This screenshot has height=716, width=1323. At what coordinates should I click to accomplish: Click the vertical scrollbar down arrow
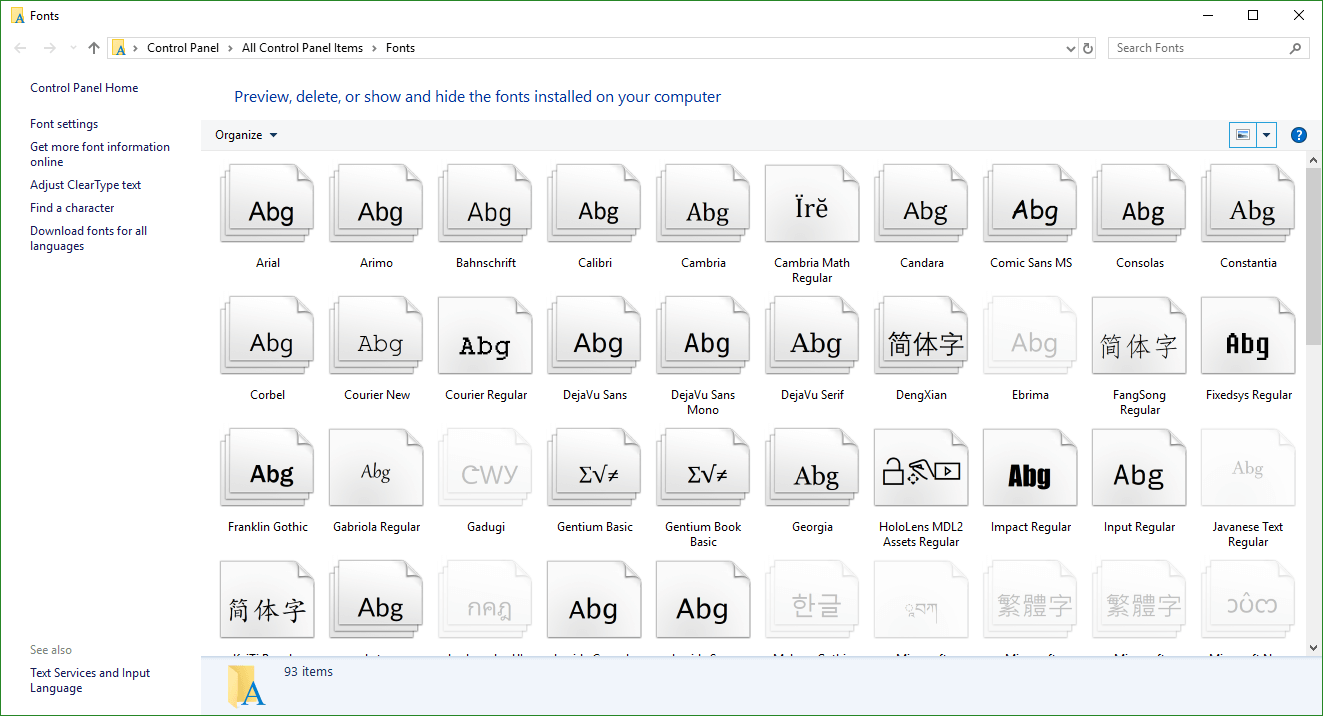point(1313,648)
